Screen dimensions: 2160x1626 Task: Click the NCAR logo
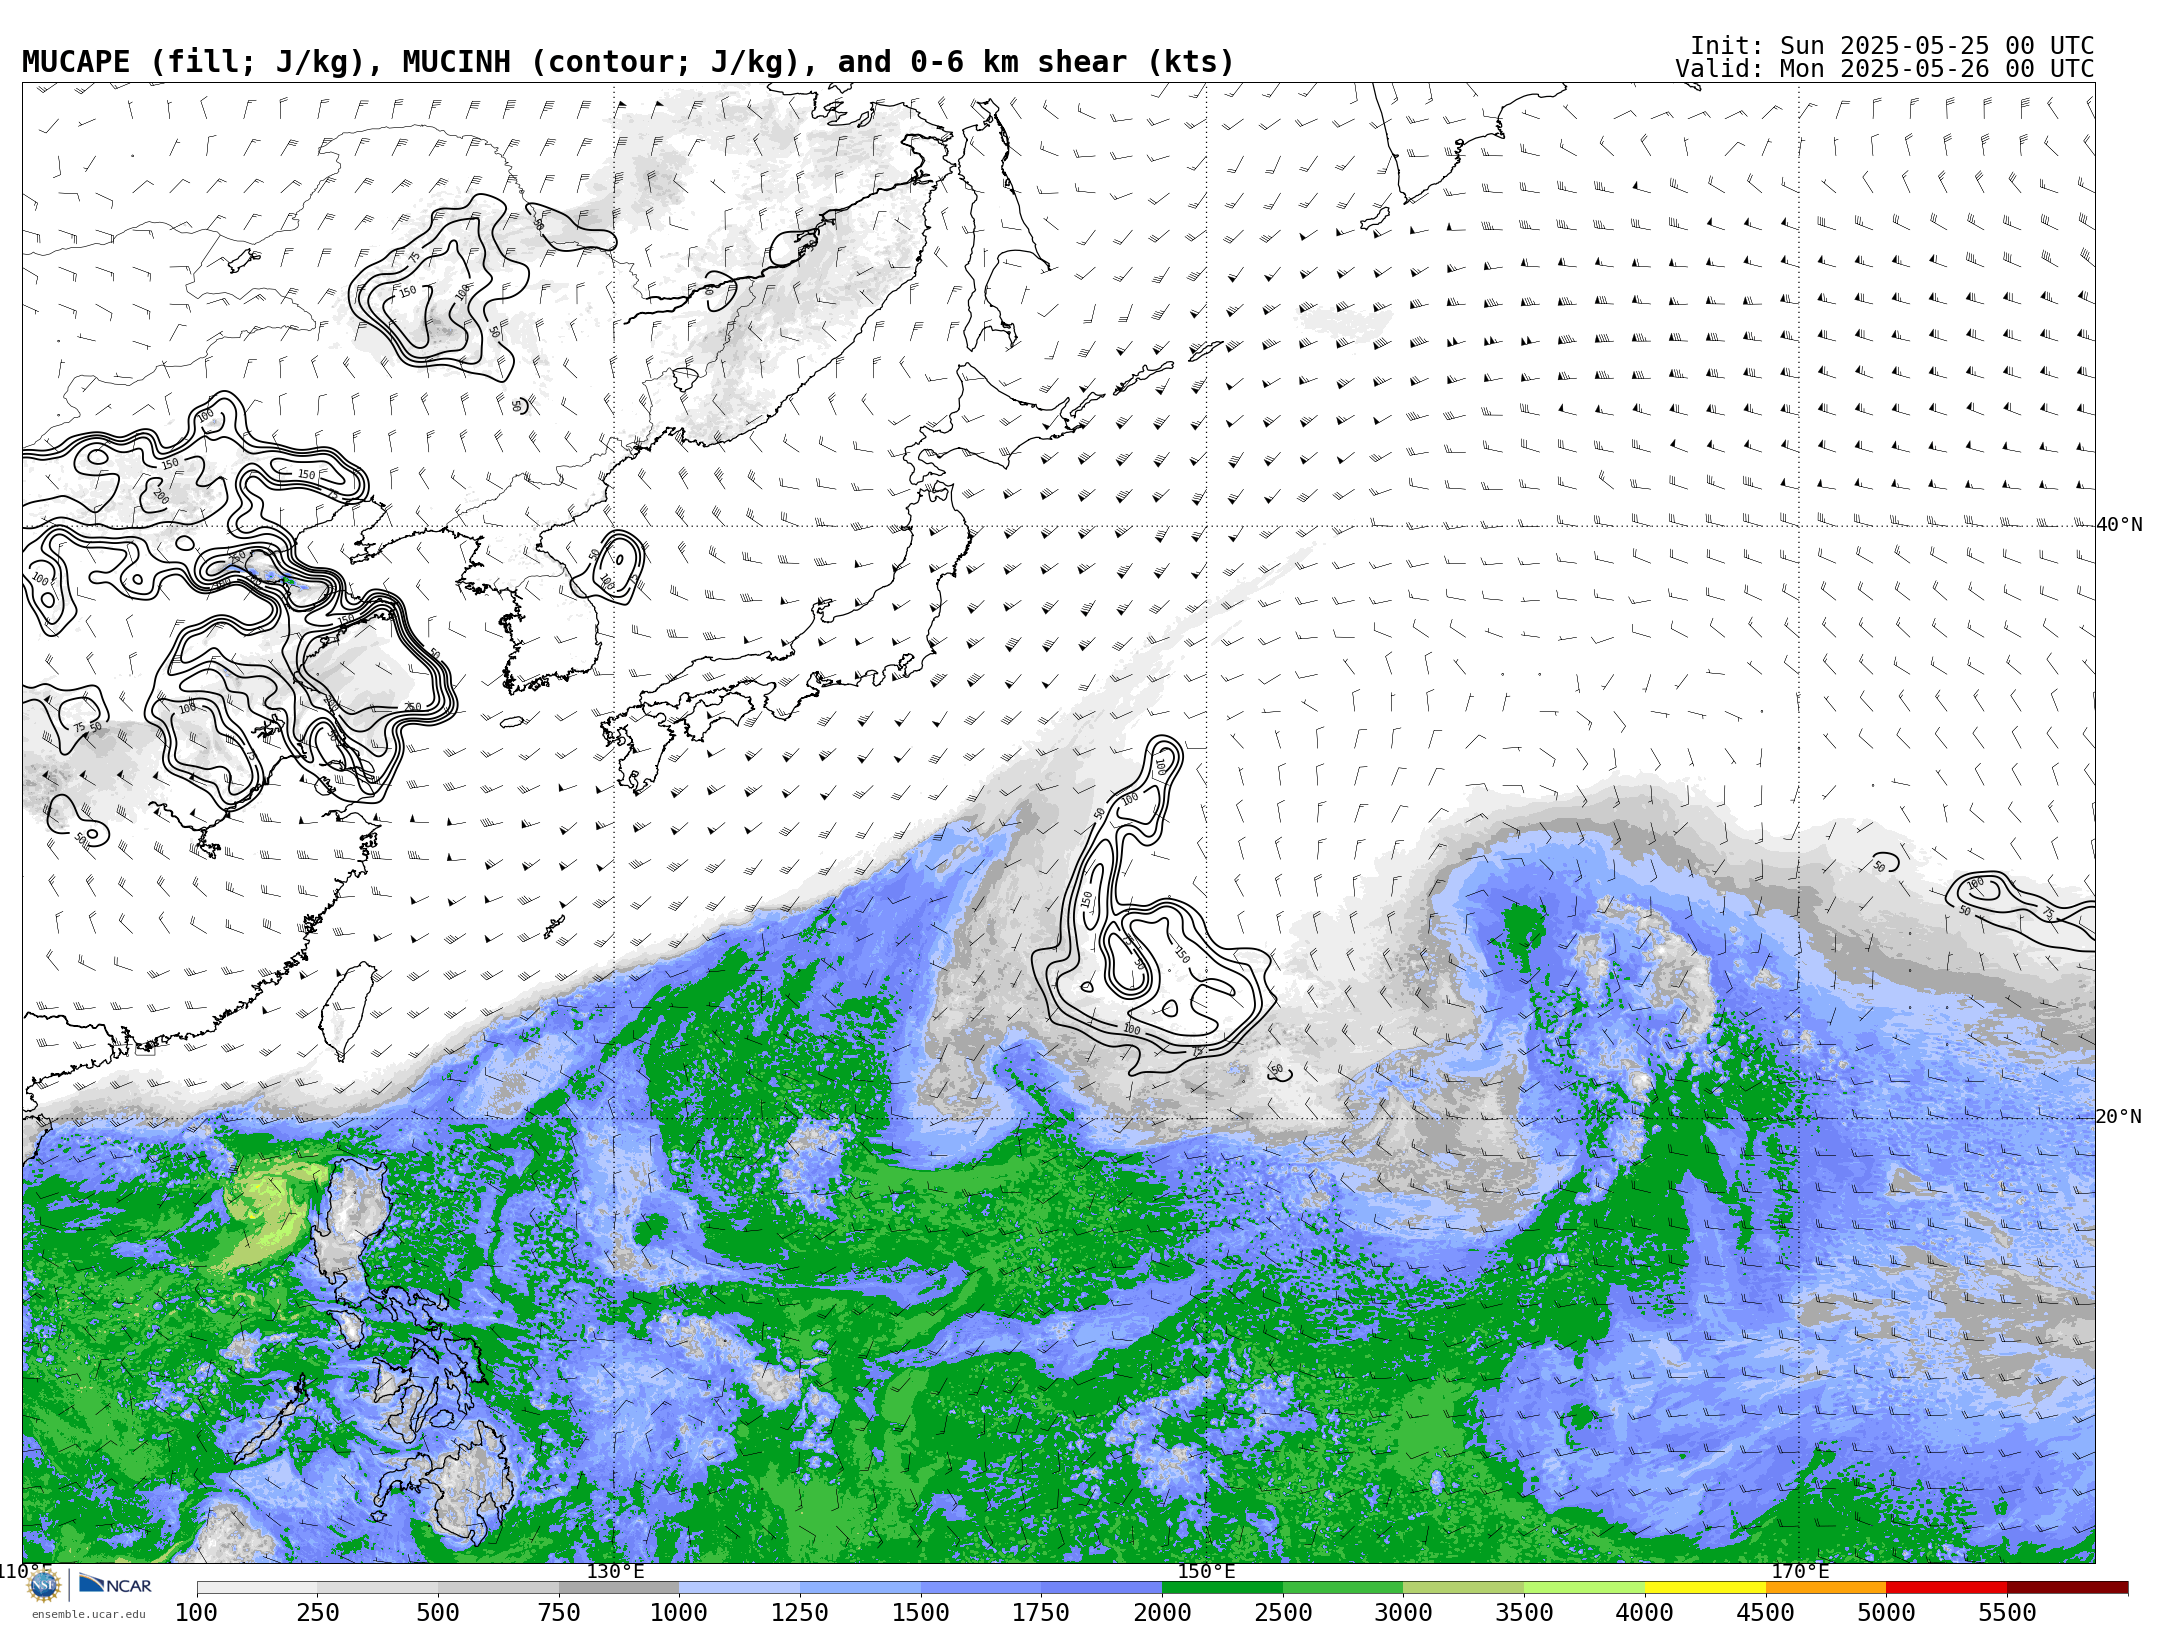(x=115, y=1584)
